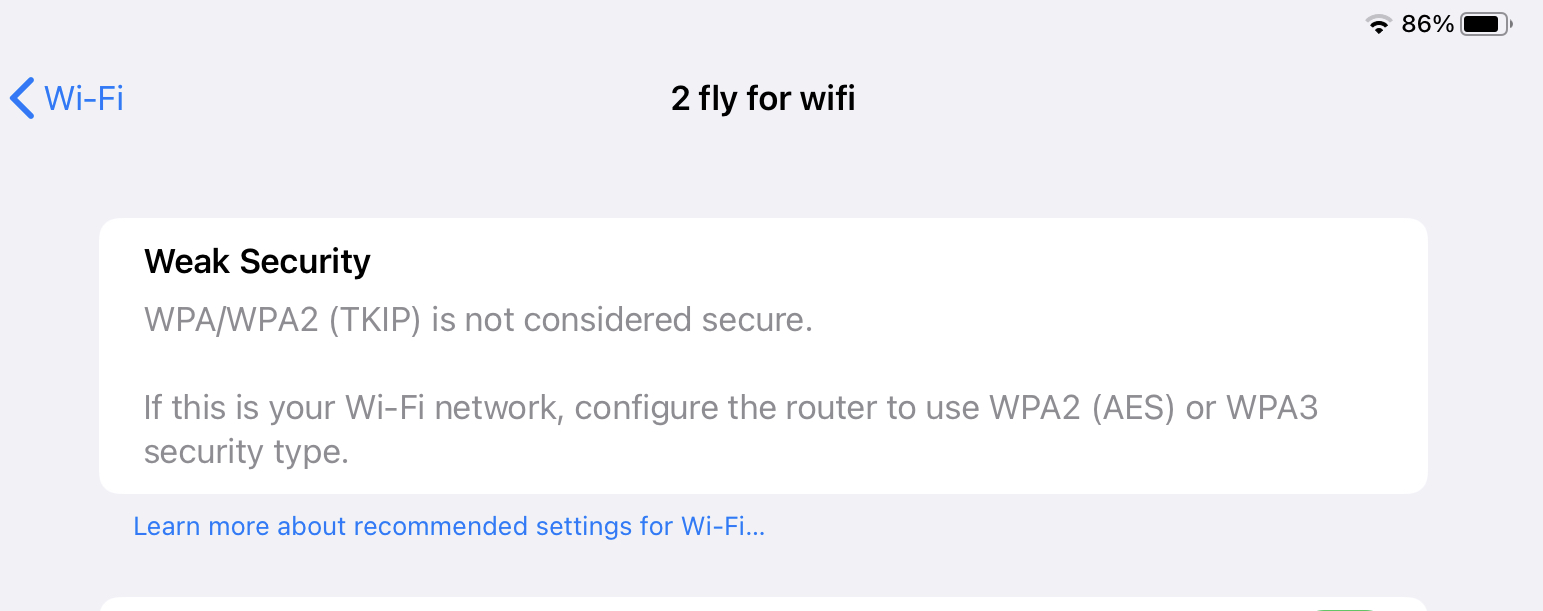Tap empty navigation bar right of title
Screen dimensions: 1543x611
[x=1150, y=98]
